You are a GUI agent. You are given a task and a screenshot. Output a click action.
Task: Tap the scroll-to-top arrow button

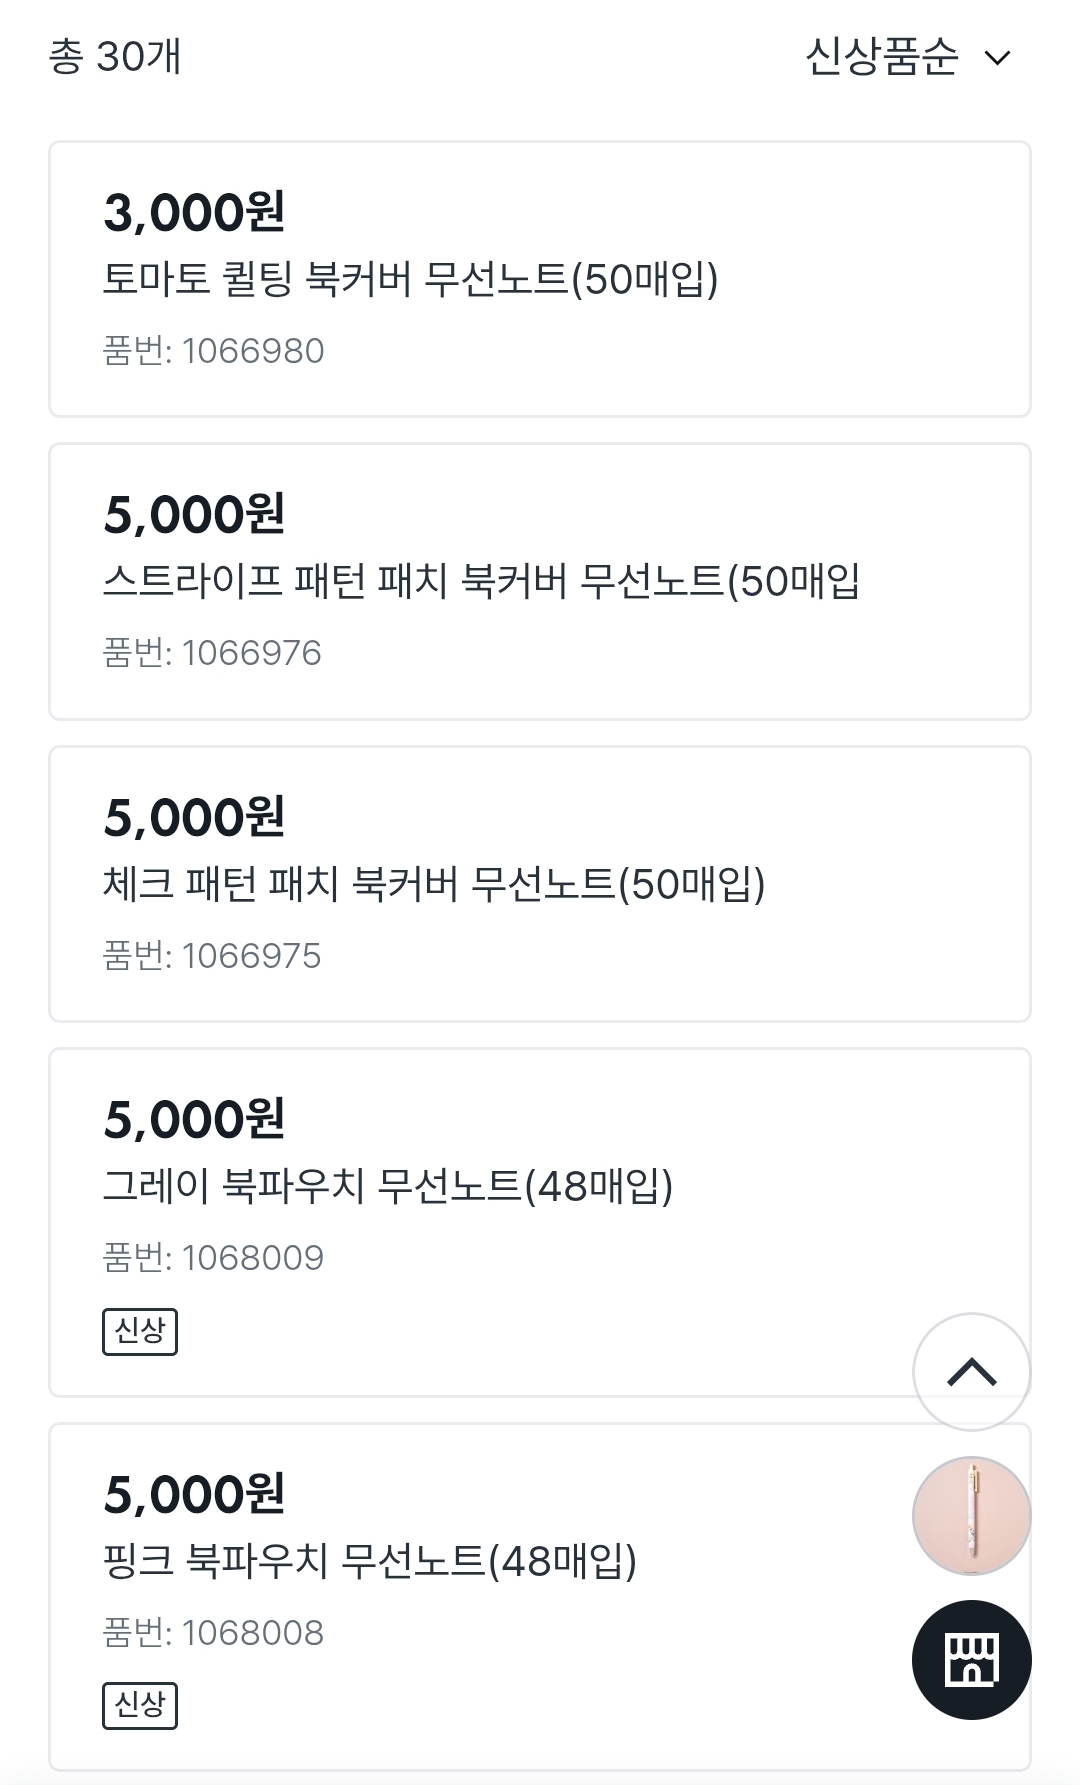point(971,1371)
